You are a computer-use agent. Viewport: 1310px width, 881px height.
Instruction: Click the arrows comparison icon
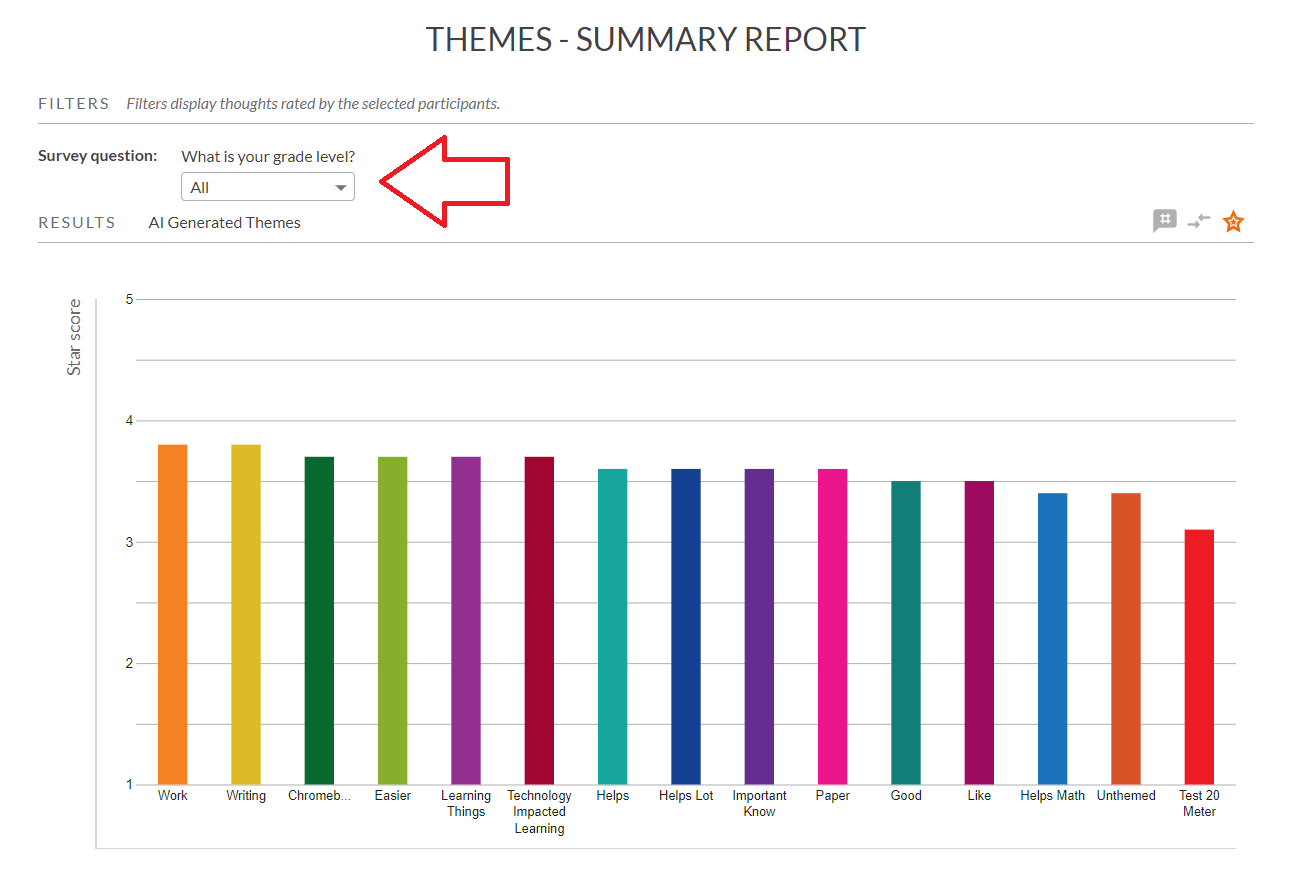pos(1199,221)
